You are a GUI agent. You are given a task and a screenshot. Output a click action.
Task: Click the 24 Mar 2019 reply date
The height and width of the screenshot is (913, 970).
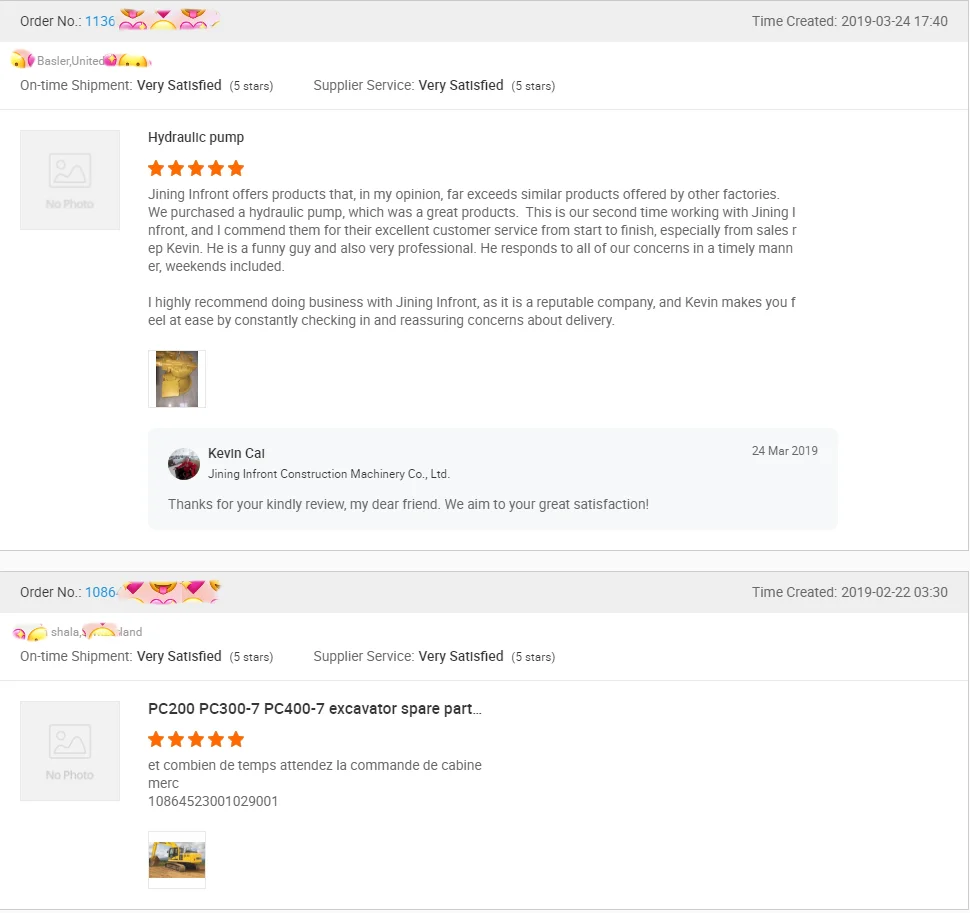(784, 451)
